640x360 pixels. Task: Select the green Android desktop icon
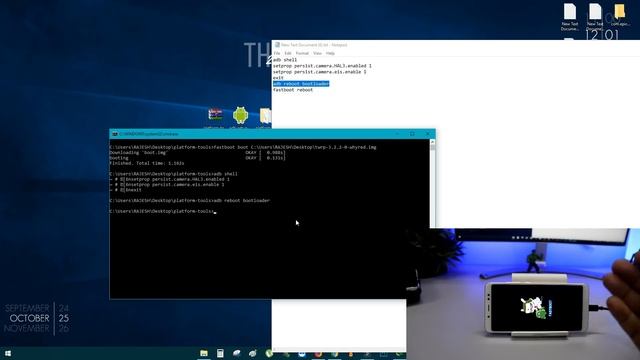240,116
